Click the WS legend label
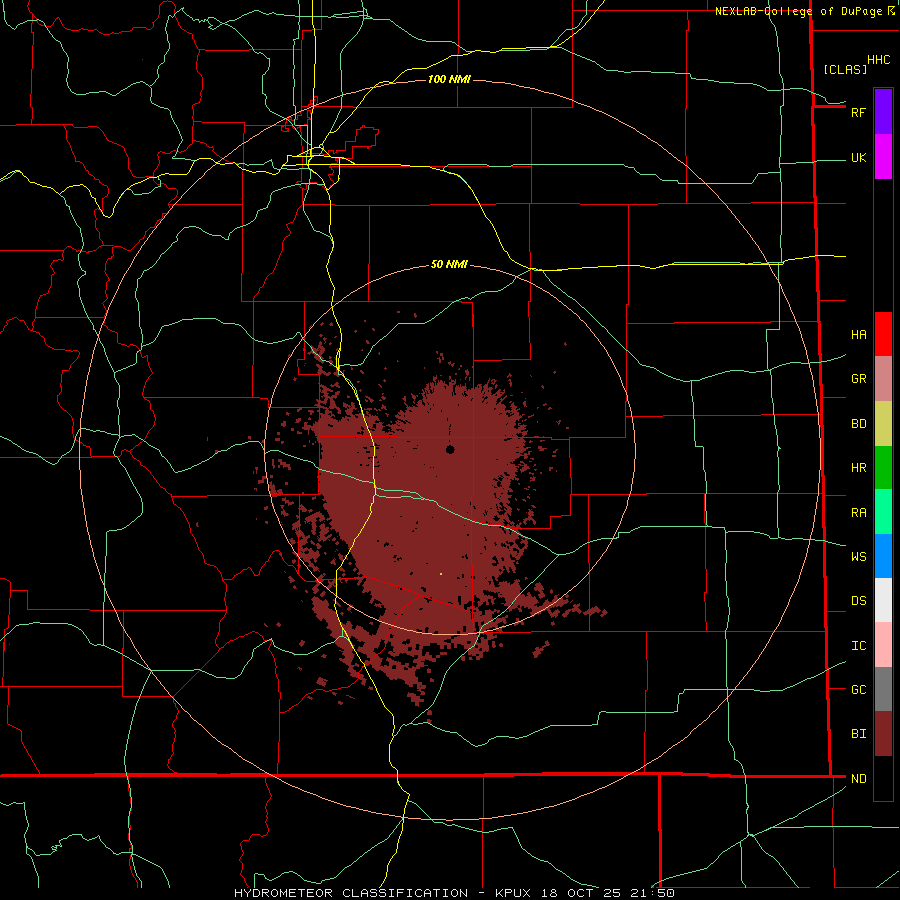The image size is (900, 900). 858,557
